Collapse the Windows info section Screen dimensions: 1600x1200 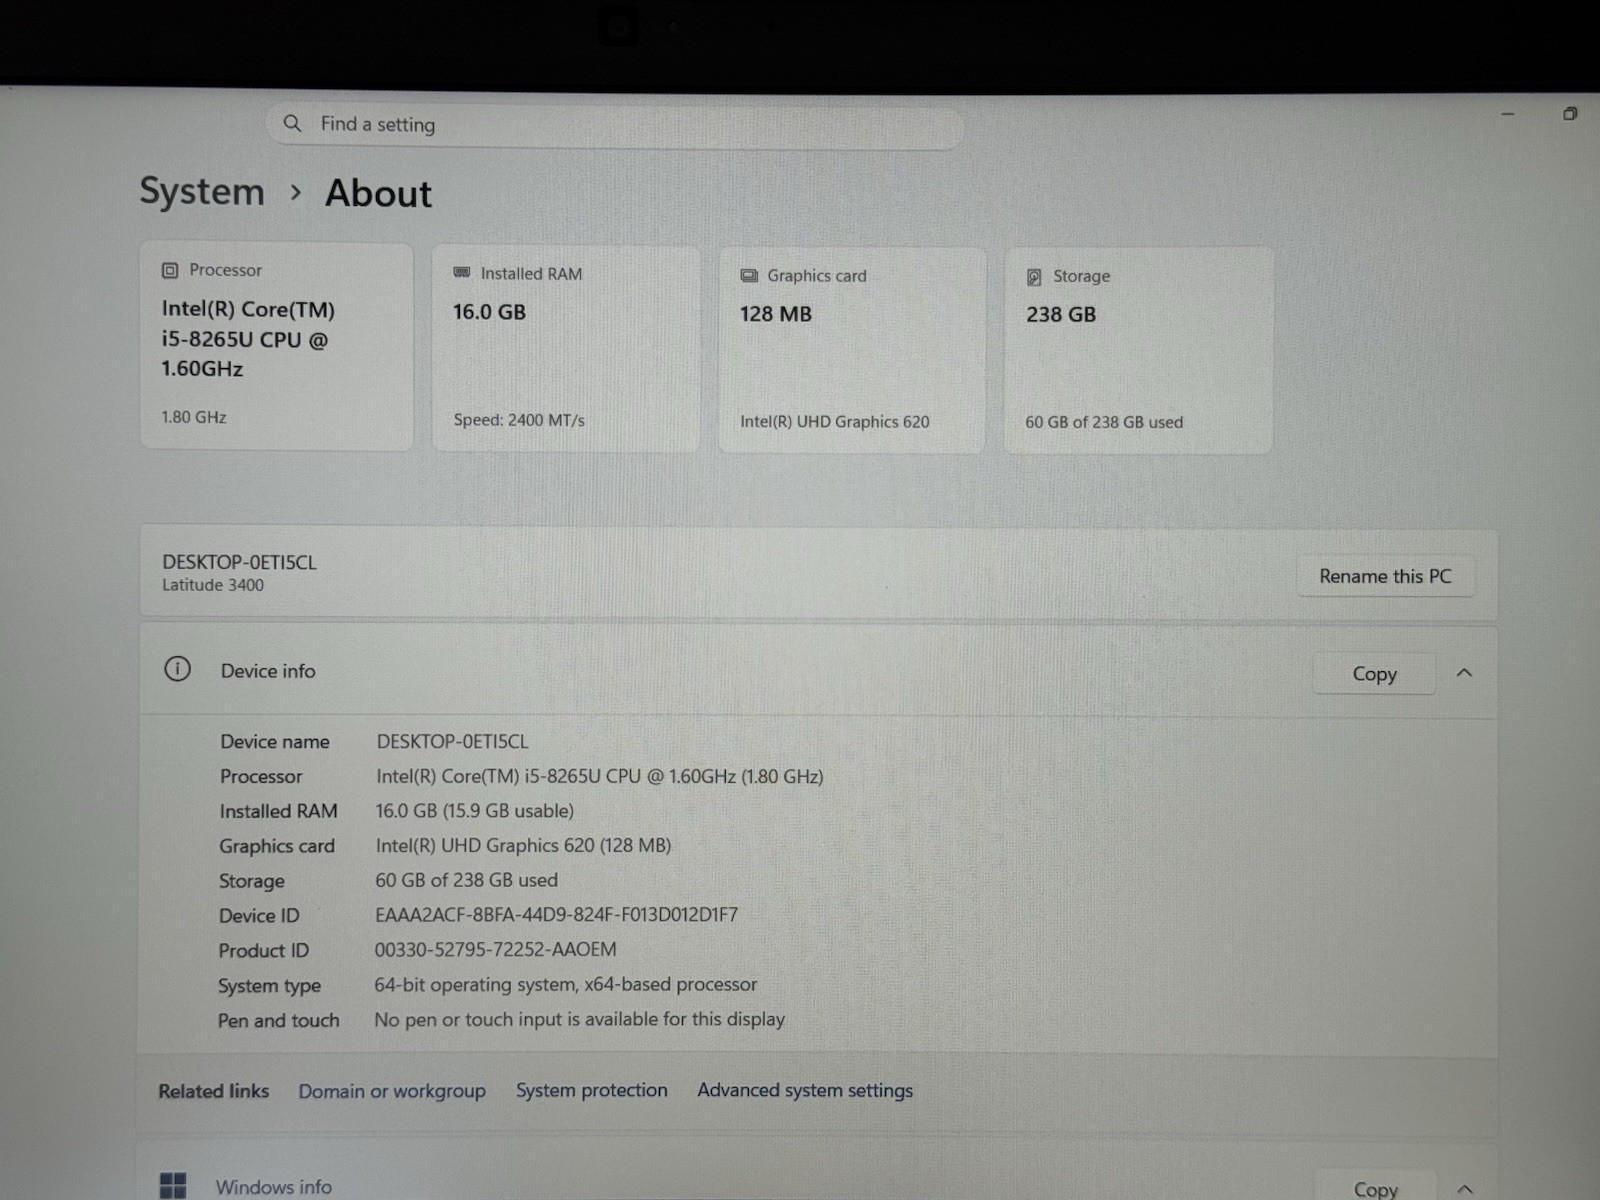[1465, 1188]
